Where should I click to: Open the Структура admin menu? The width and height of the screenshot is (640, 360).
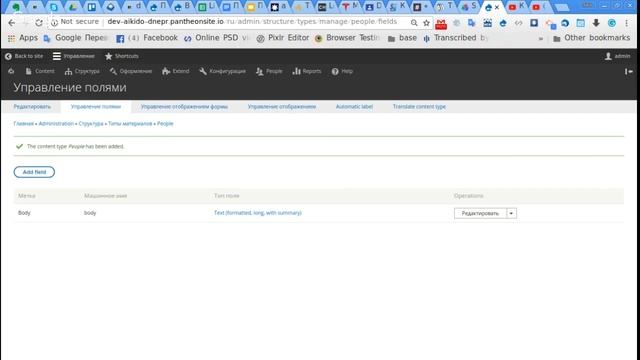pyautogui.click(x=82, y=71)
